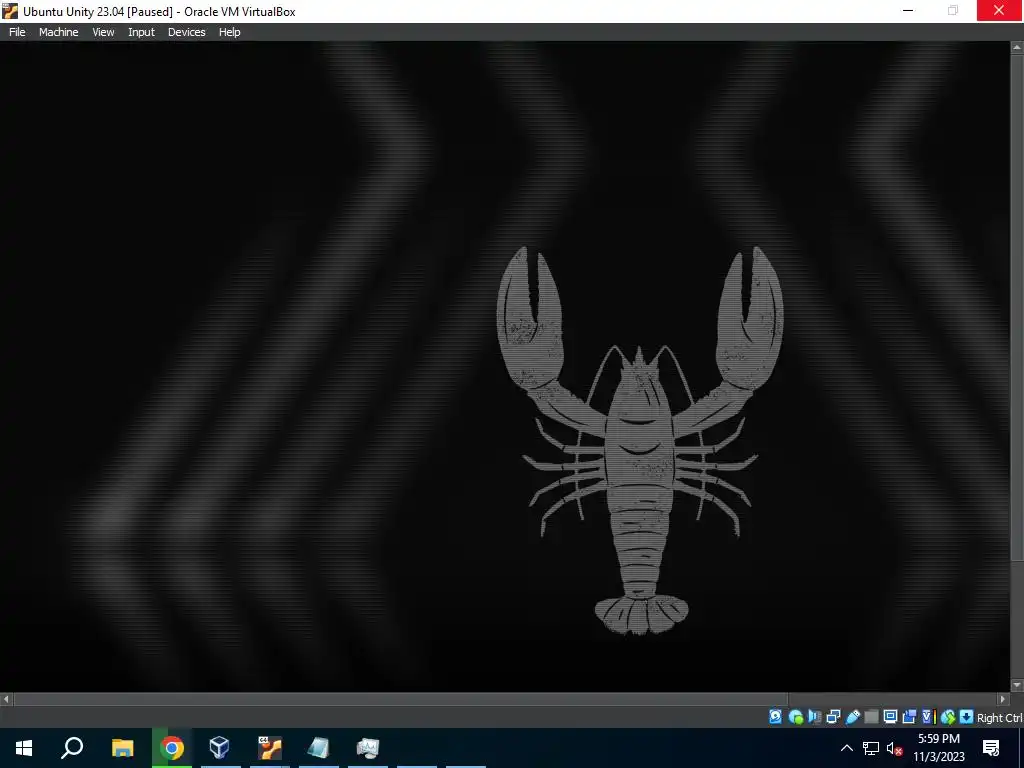The height and width of the screenshot is (768, 1024).
Task: Switch to Google Chrome in taskbar
Action: (172, 748)
